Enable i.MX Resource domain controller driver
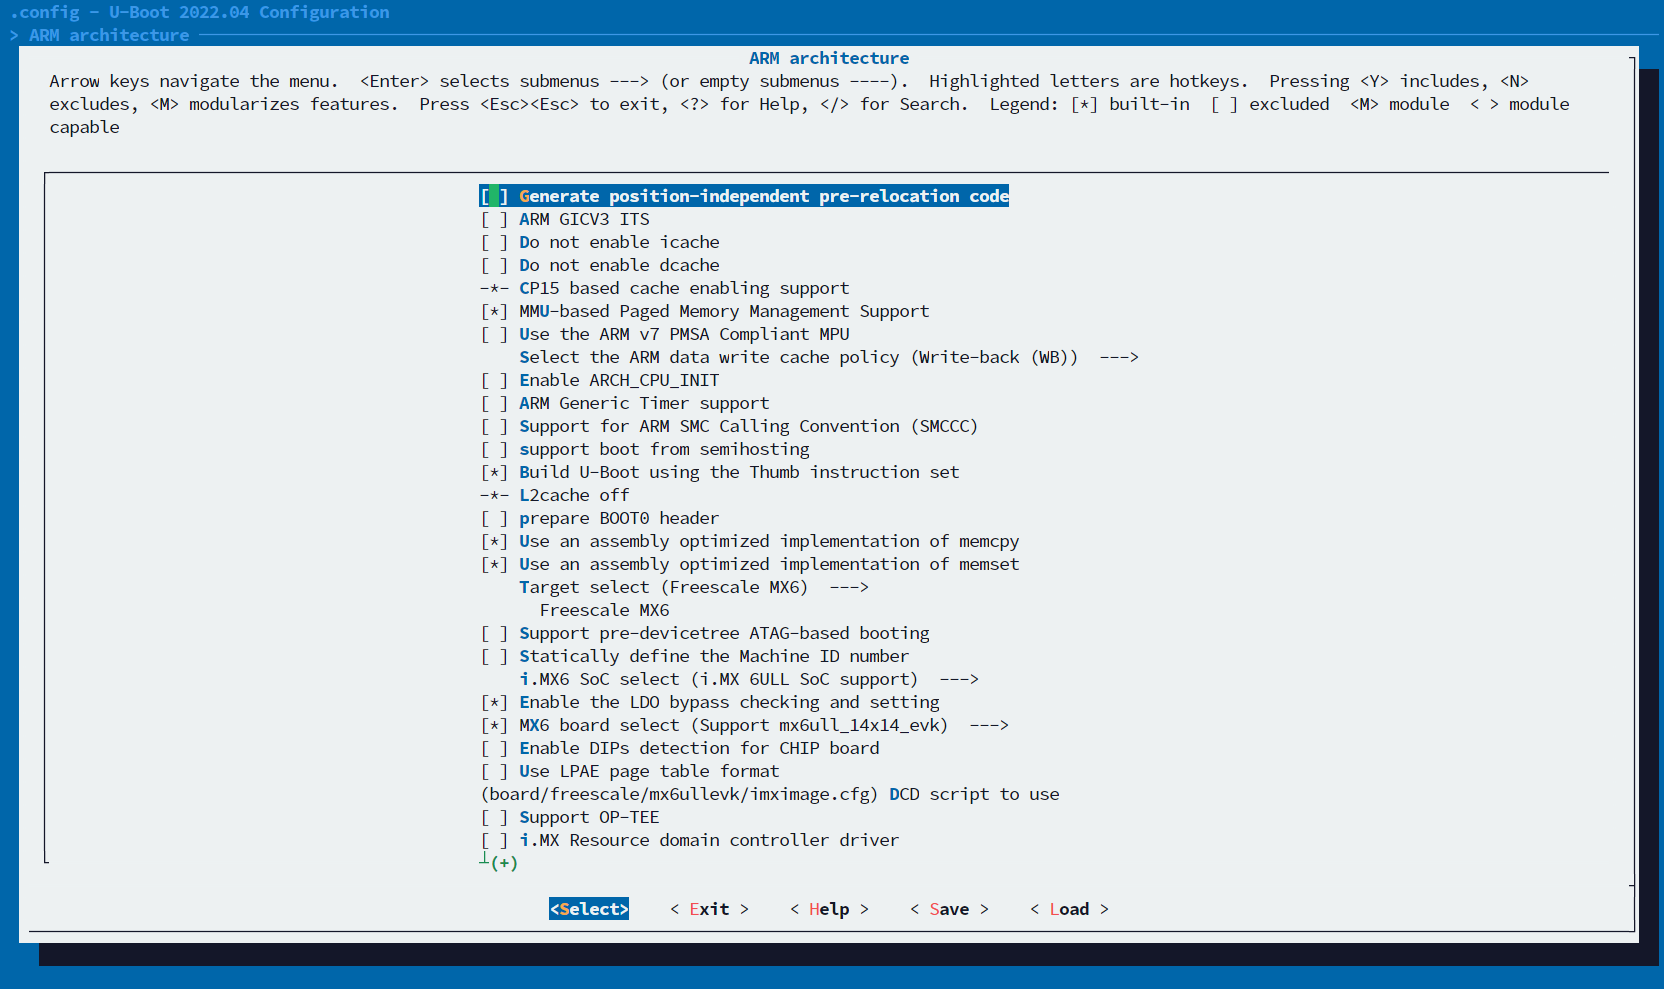The image size is (1664, 989). pos(690,840)
